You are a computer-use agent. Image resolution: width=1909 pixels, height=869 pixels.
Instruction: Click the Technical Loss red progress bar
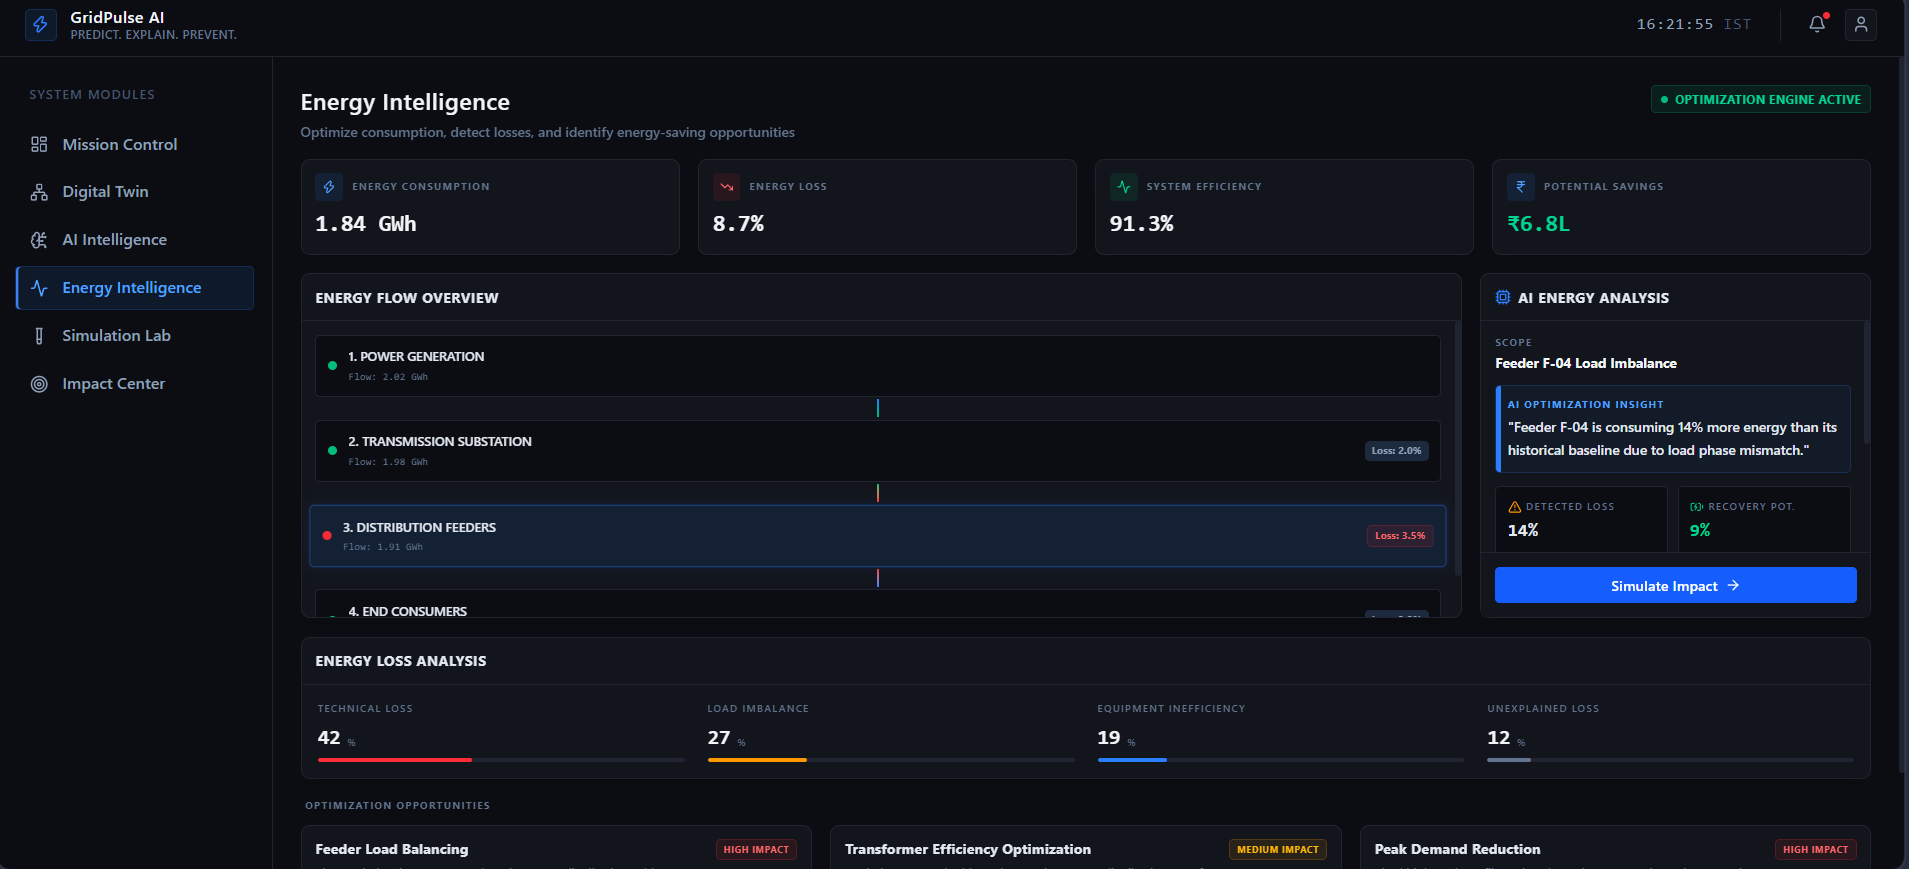pyautogui.click(x=395, y=760)
